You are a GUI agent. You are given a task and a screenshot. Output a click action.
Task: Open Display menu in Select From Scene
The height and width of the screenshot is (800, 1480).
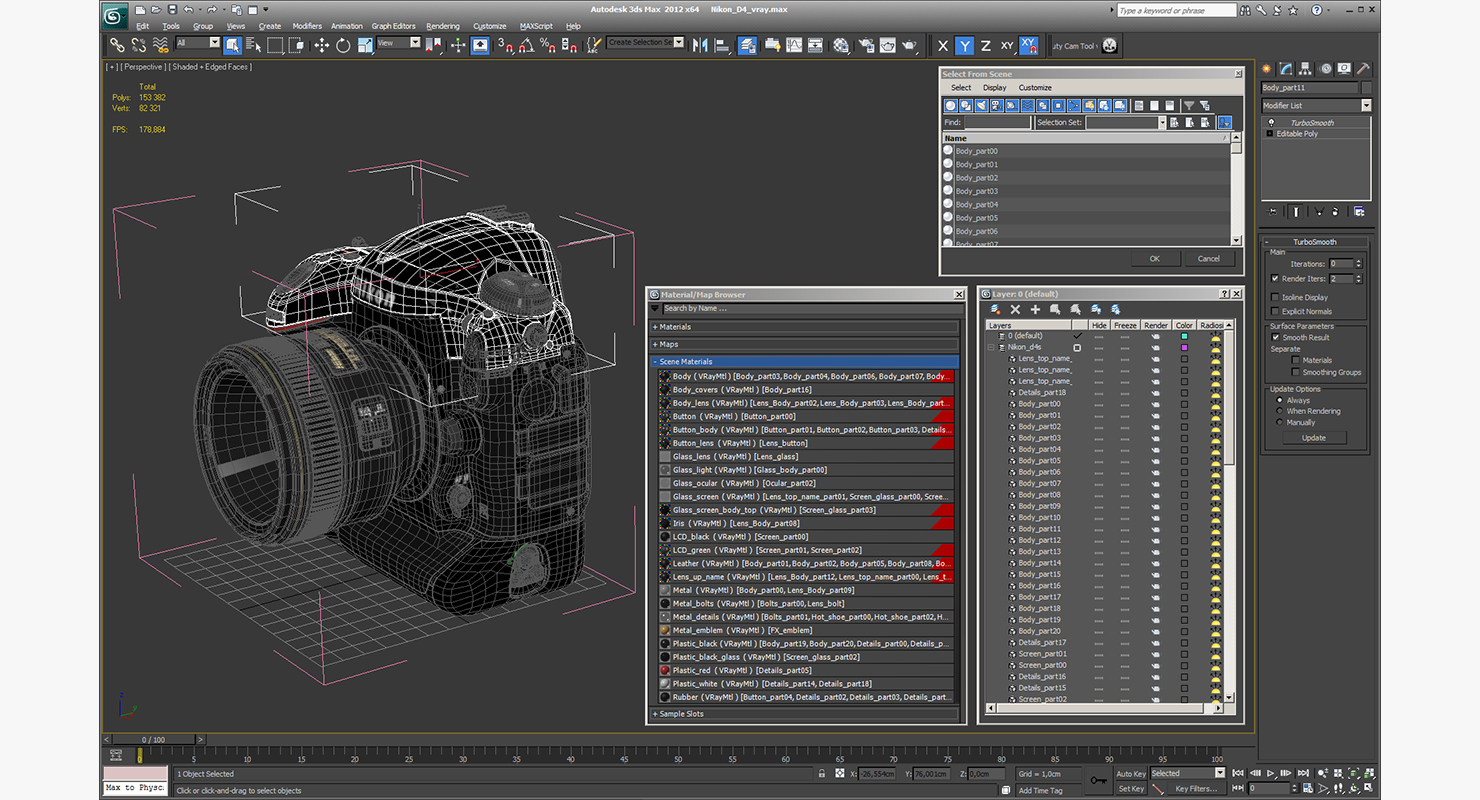pyautogui.click(x=995, y=88)
